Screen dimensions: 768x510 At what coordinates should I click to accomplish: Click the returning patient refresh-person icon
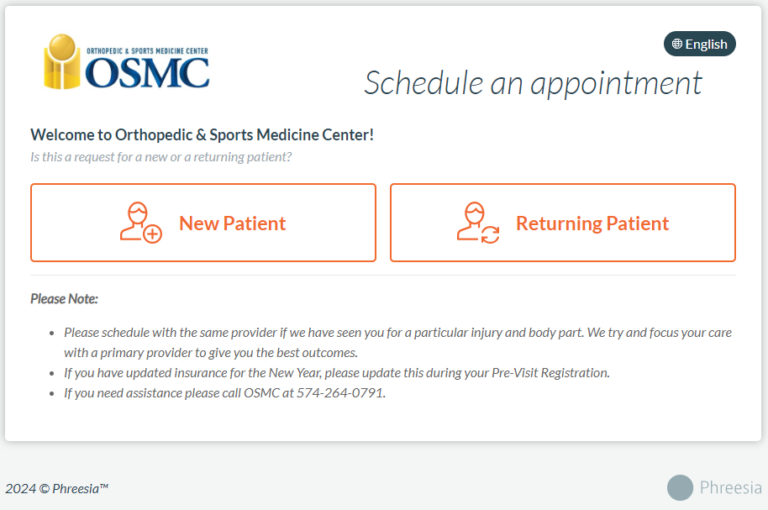coord(477,223)
